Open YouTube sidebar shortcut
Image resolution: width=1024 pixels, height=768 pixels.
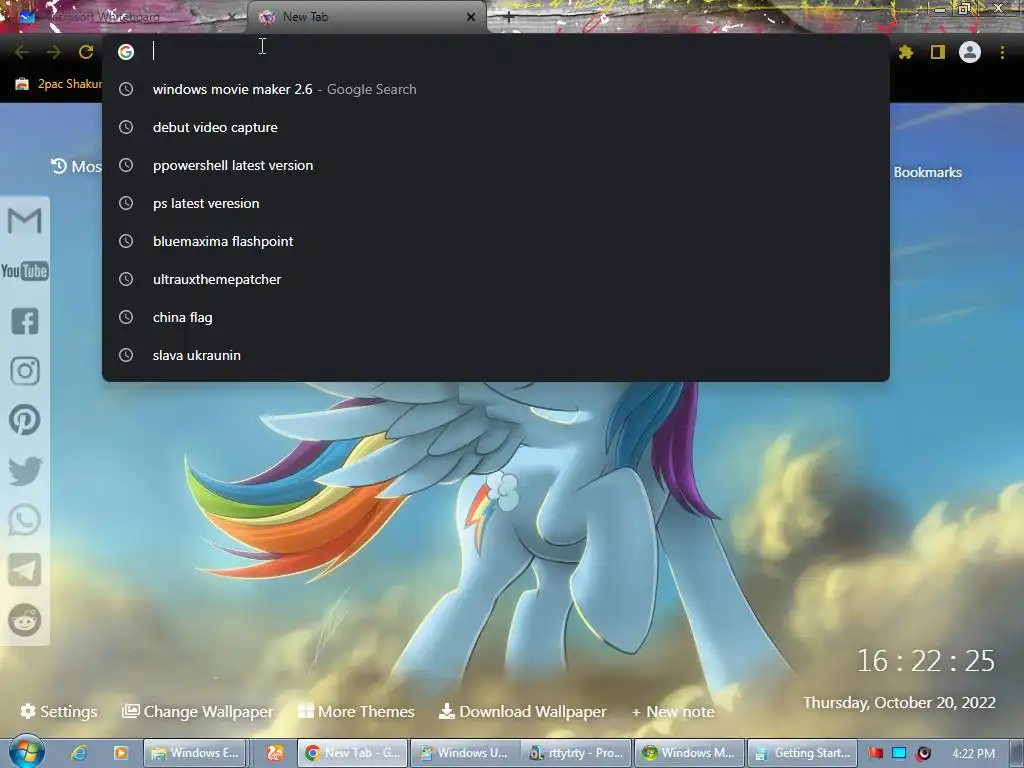coord(25,271)
